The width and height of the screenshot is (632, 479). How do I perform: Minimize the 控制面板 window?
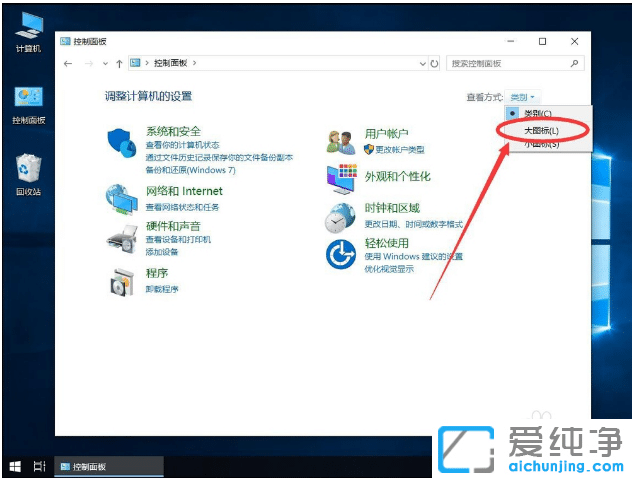[x=511, y=42]
